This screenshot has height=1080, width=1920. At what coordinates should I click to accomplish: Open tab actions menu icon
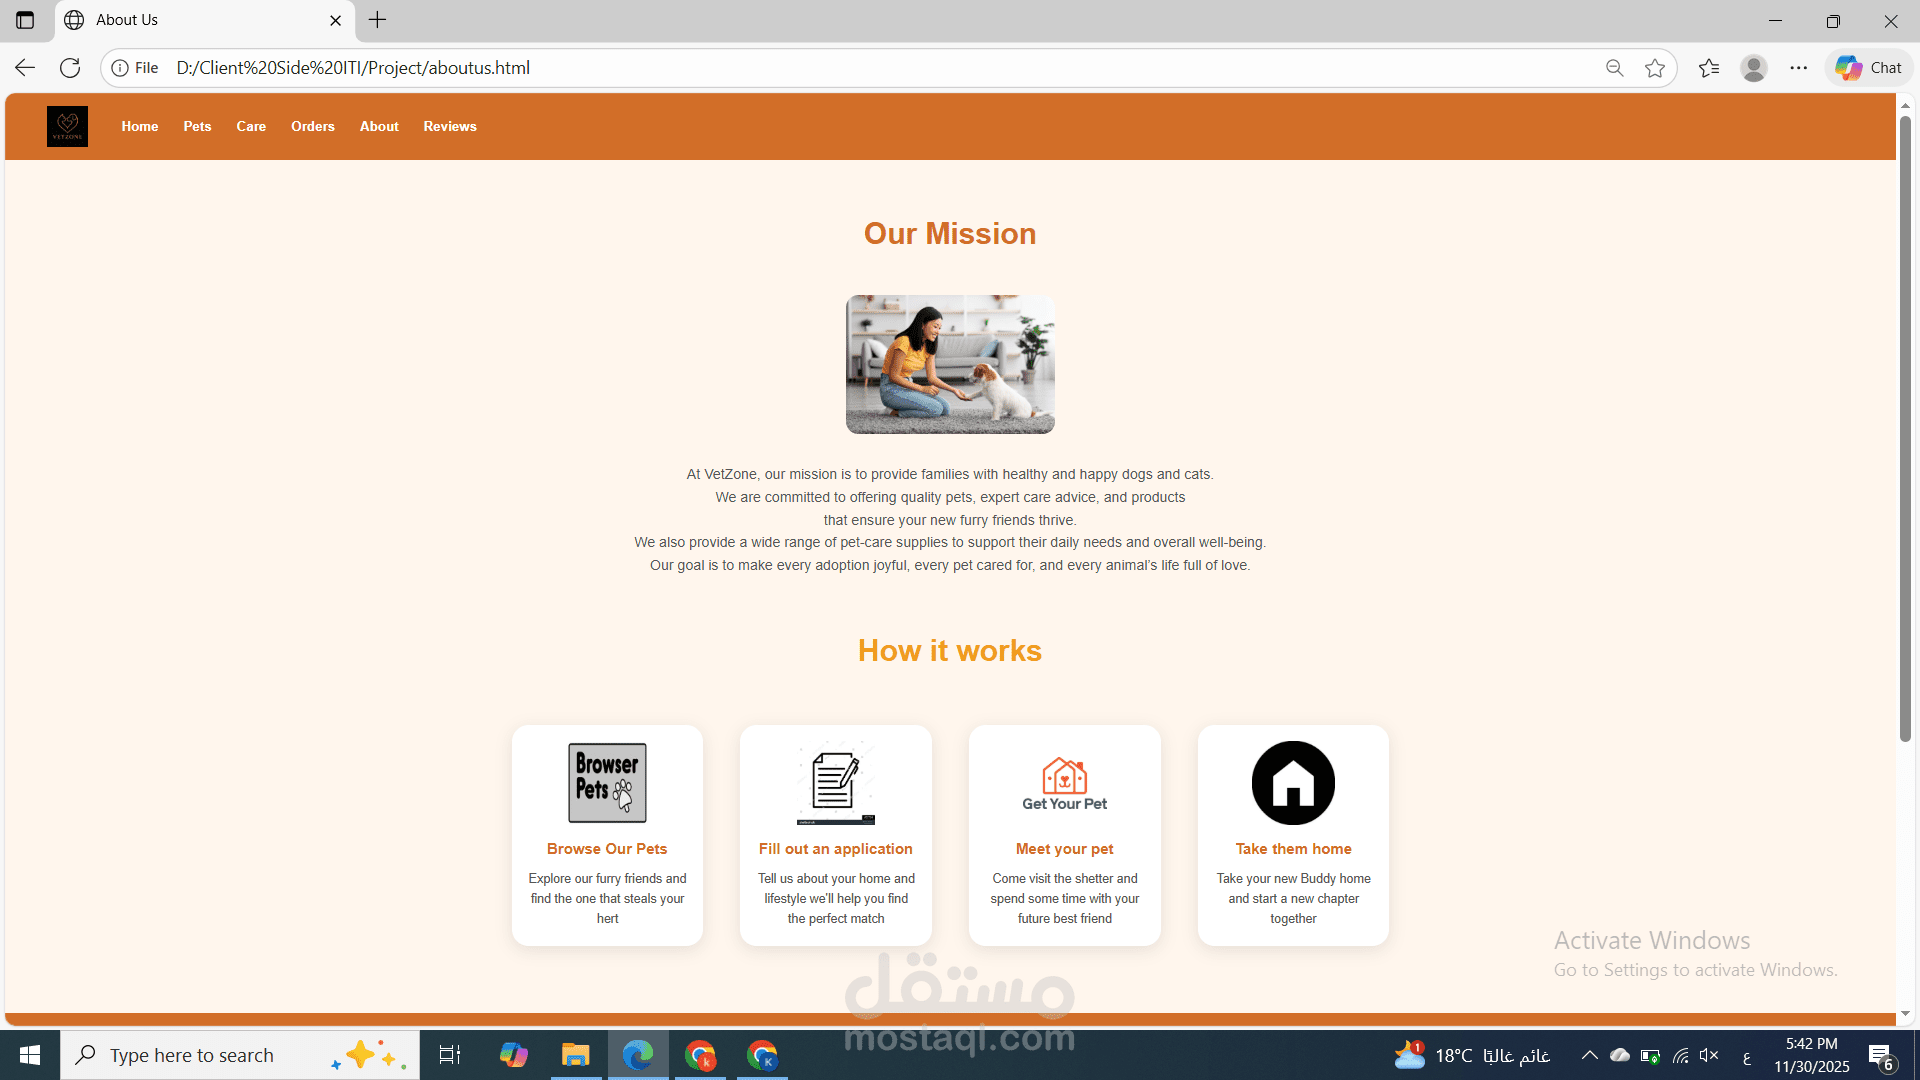(x=25, y=20)
